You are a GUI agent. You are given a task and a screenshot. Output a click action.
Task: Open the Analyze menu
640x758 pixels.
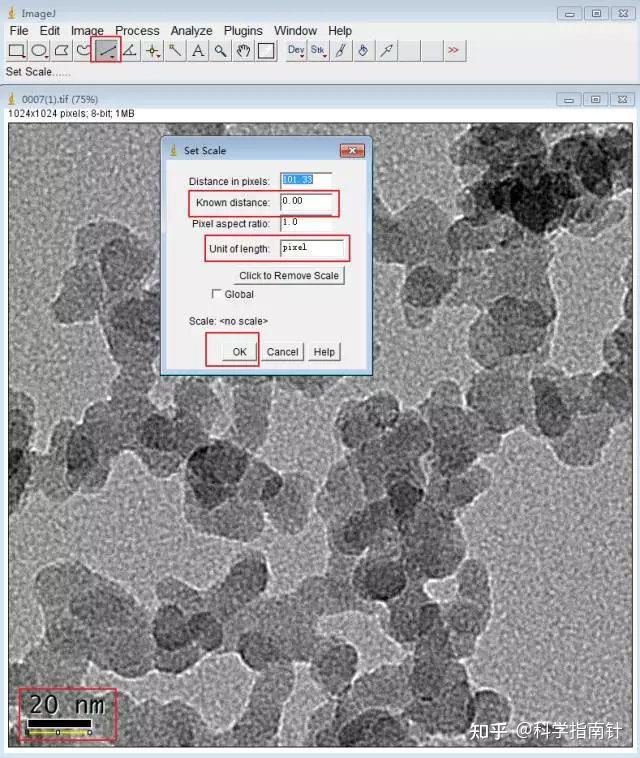click(191, 30)
